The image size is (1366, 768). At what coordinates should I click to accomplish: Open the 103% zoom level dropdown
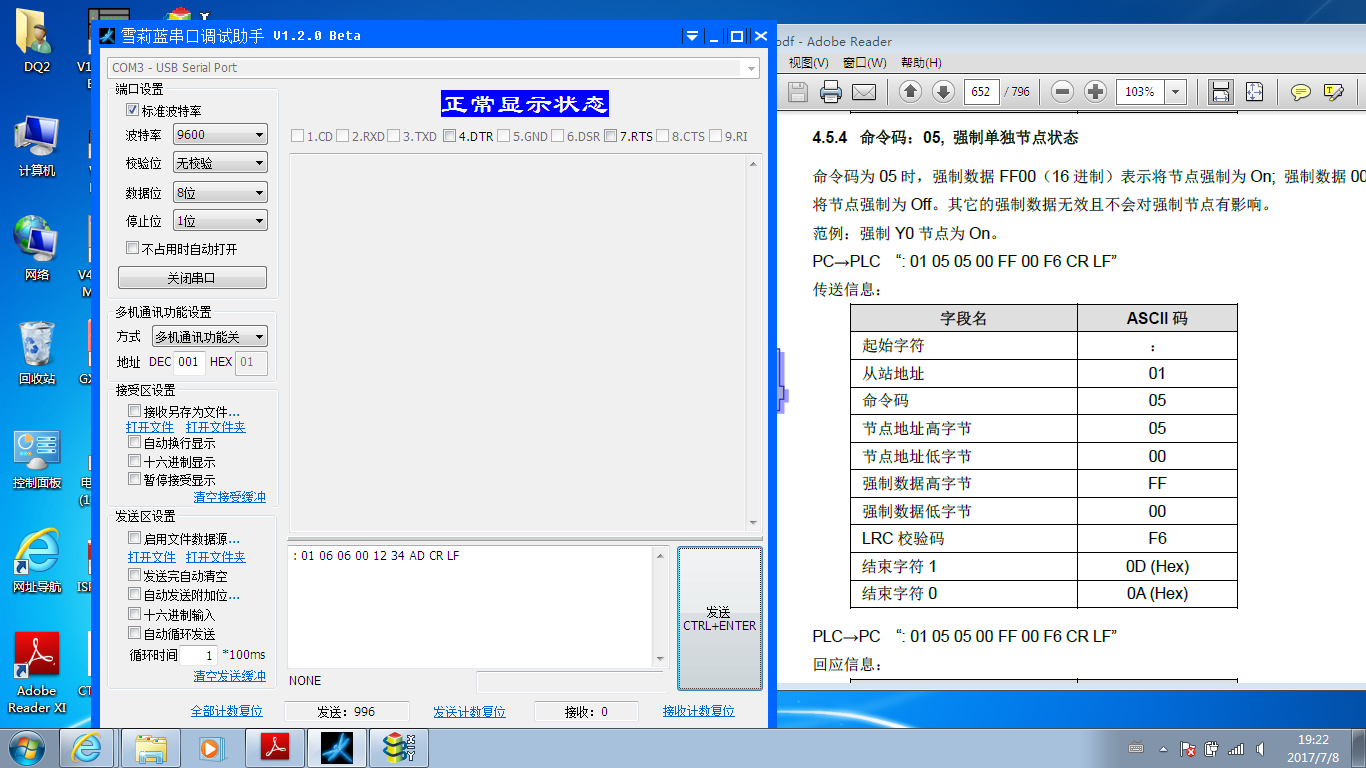point(1176,92)
